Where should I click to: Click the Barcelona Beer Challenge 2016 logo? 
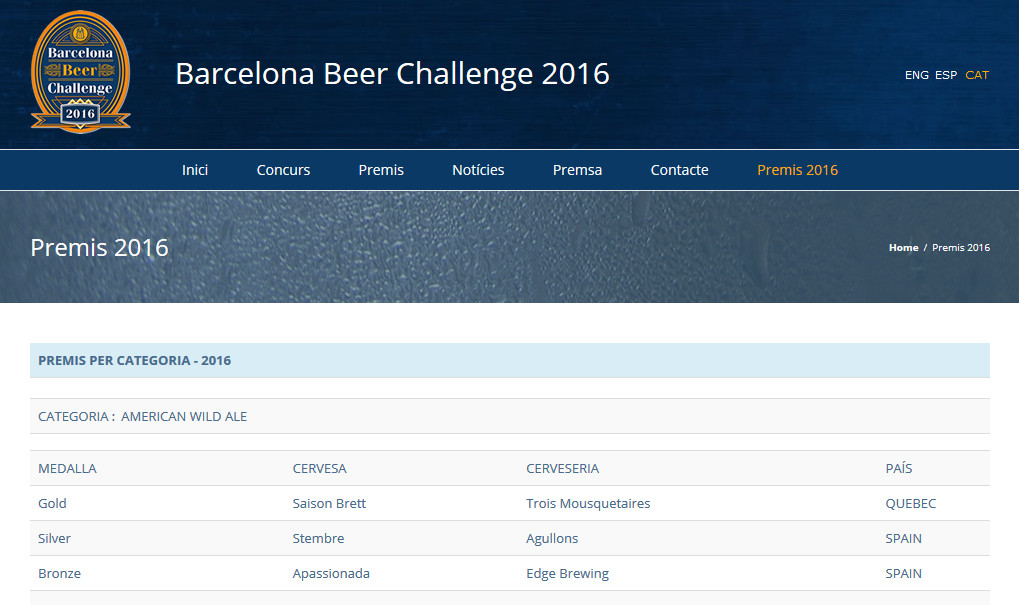tap(80, 72)
